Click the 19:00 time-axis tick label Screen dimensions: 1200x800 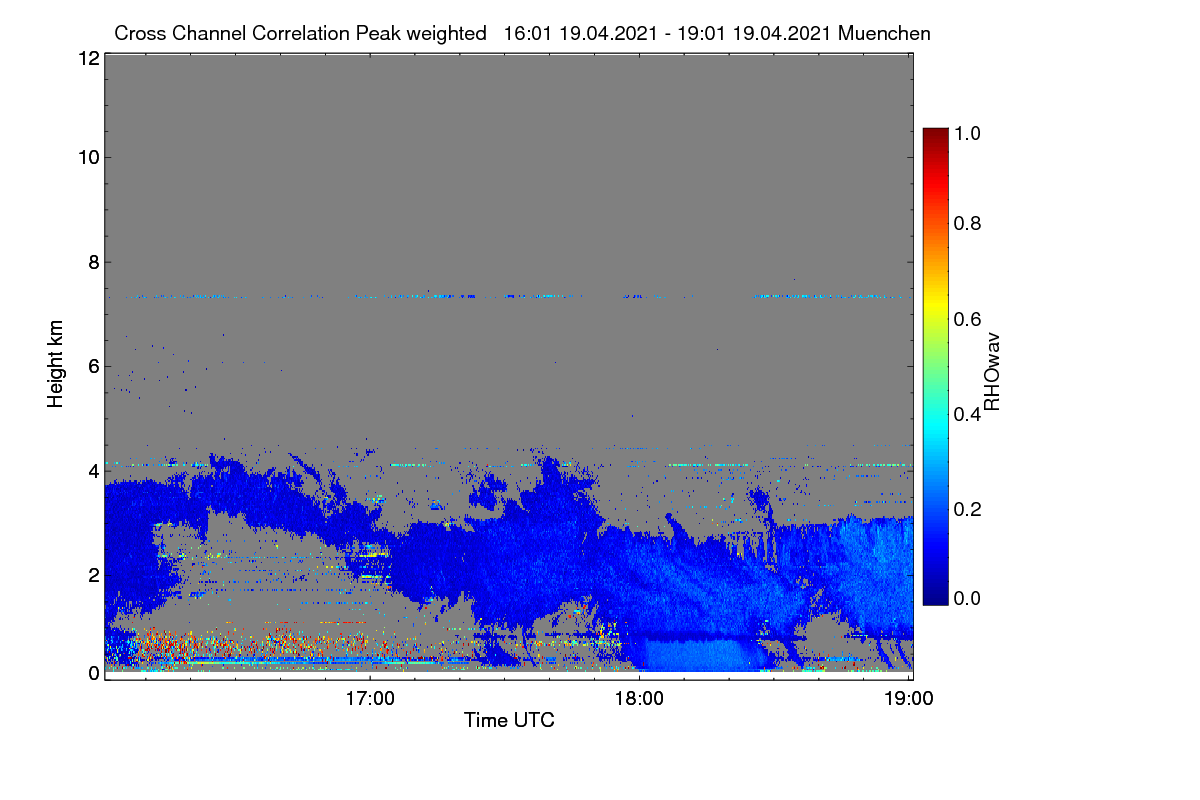click(x=908, y=697)
